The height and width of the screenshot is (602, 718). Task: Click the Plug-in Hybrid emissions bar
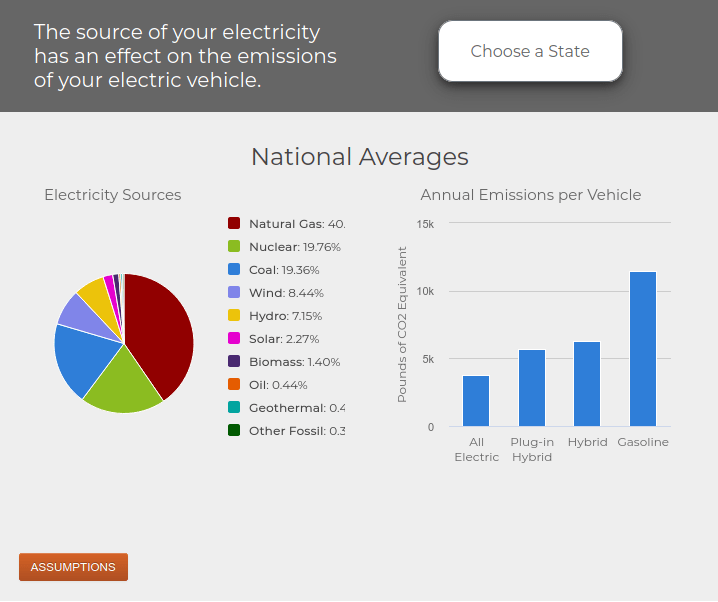coord(532,388)
